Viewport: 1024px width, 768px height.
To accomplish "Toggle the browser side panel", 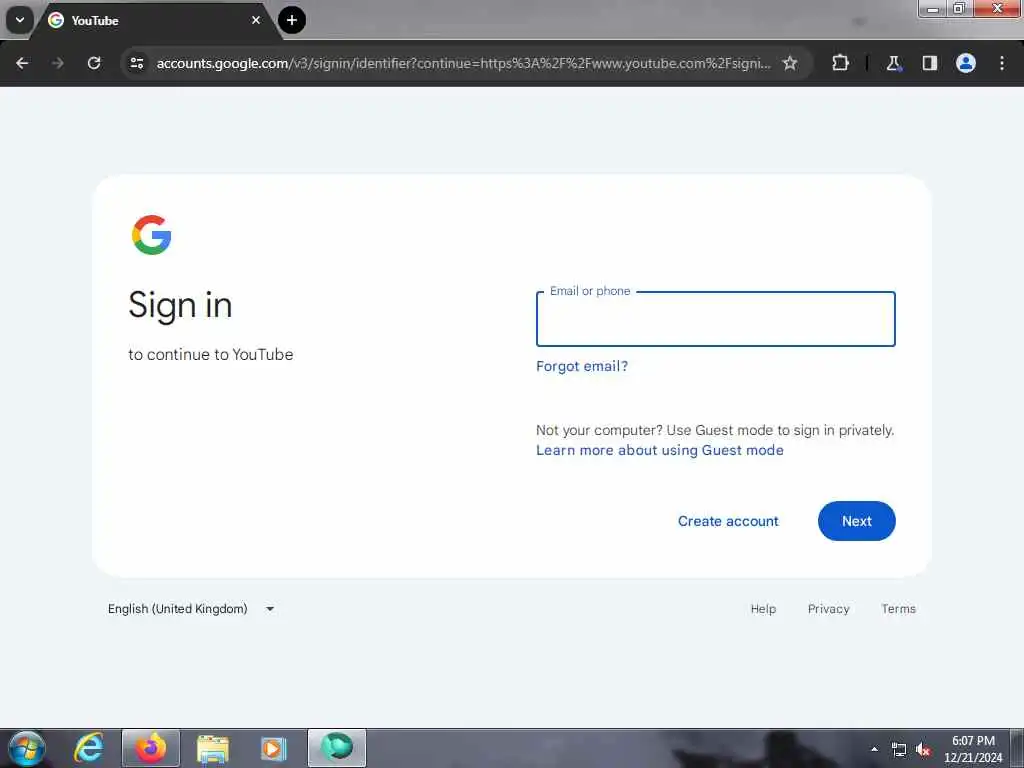I will point(929,63).
